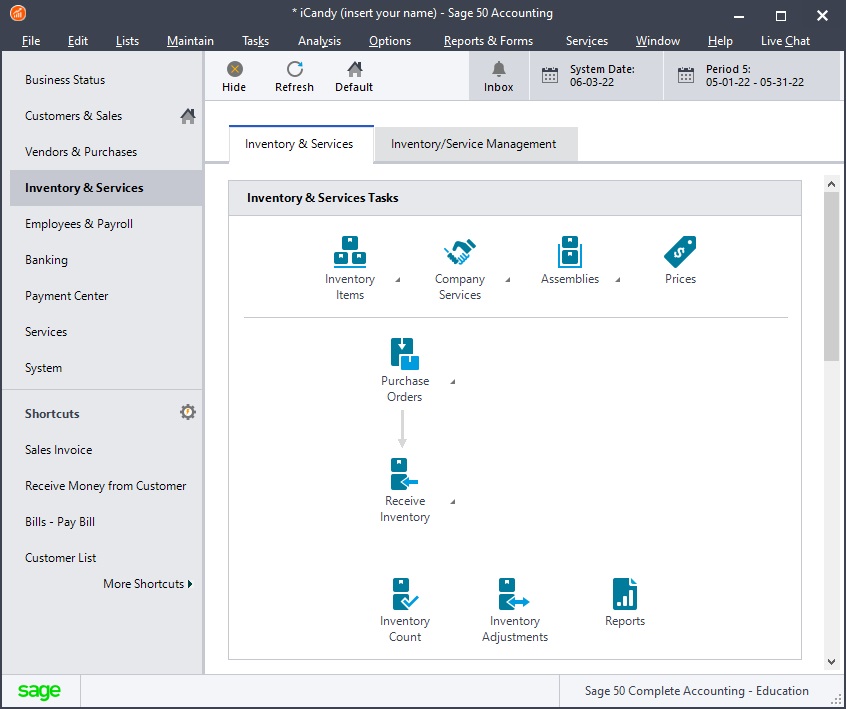Open Live Chat from the menu bar
This screenshot has height=709, width=846.
click(786, 41)
